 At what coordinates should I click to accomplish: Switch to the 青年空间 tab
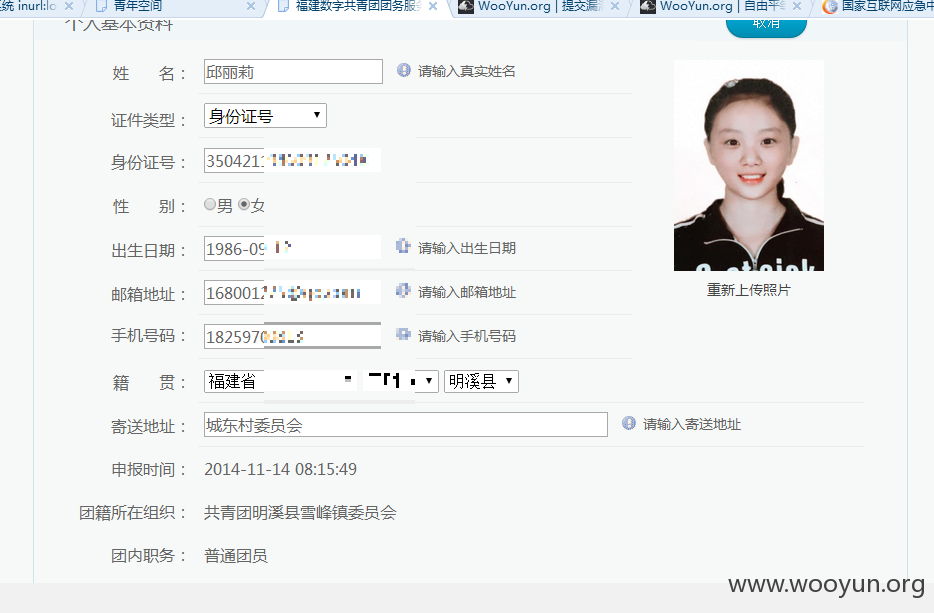pos(173,7)
